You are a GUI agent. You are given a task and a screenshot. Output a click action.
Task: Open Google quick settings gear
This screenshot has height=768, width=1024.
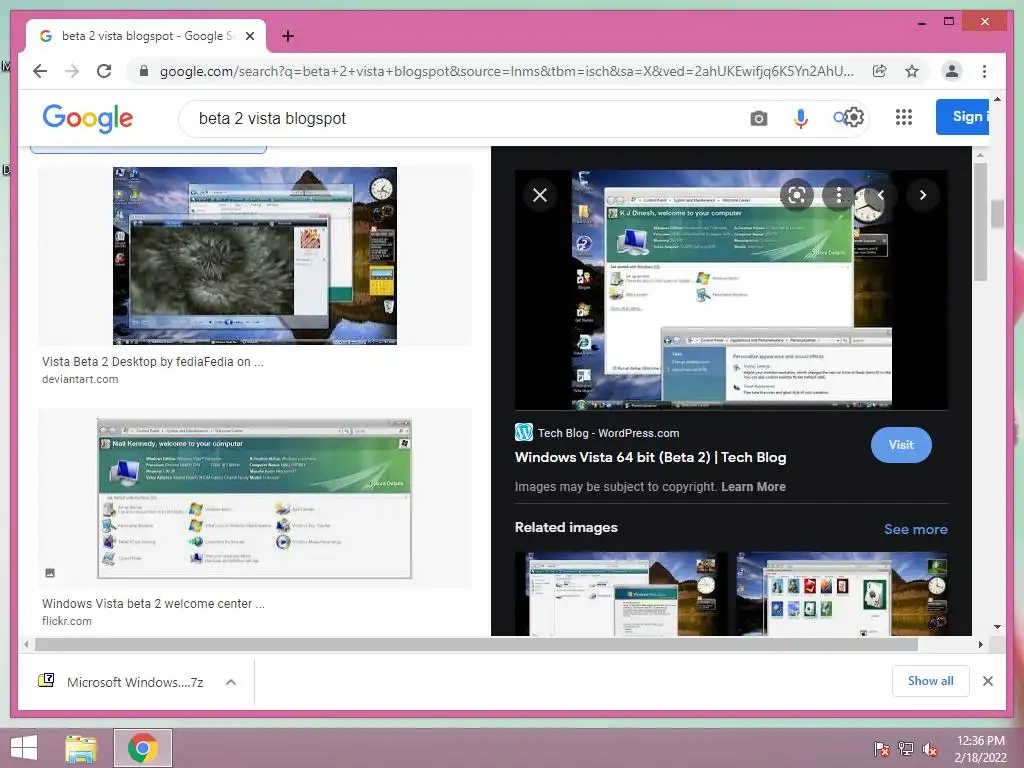click(853, 118)
